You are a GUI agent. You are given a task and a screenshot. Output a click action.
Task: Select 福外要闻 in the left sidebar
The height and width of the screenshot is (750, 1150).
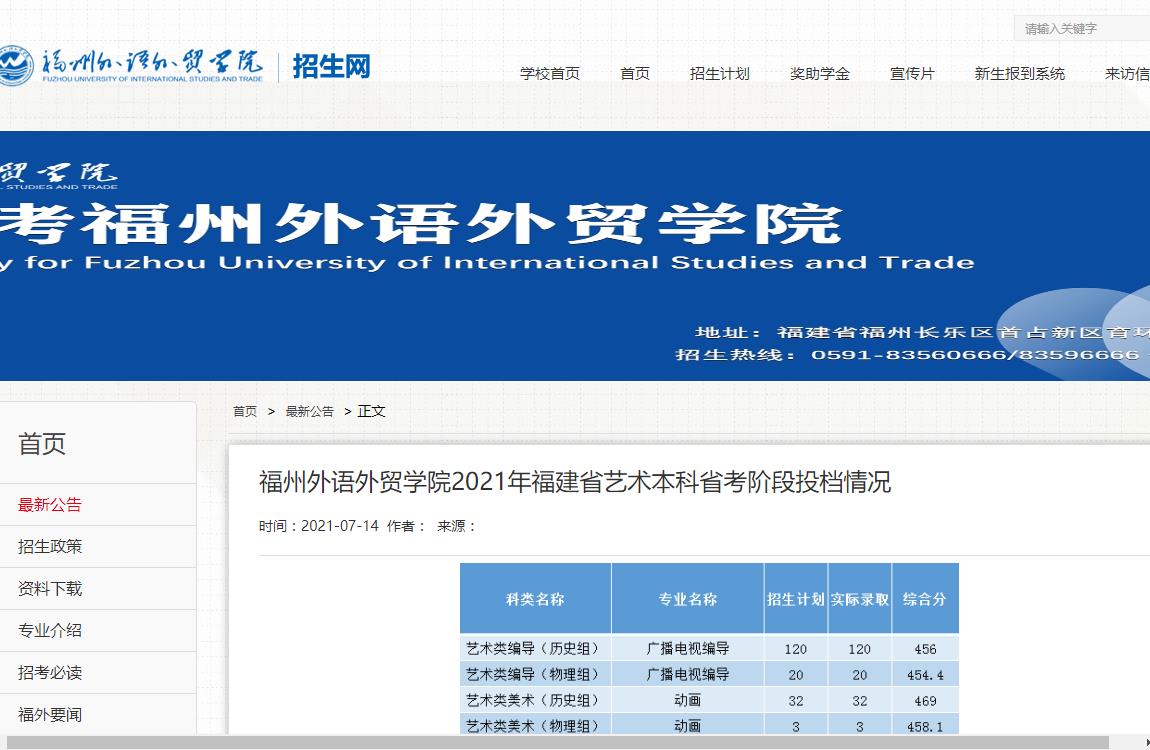(50, 715)
